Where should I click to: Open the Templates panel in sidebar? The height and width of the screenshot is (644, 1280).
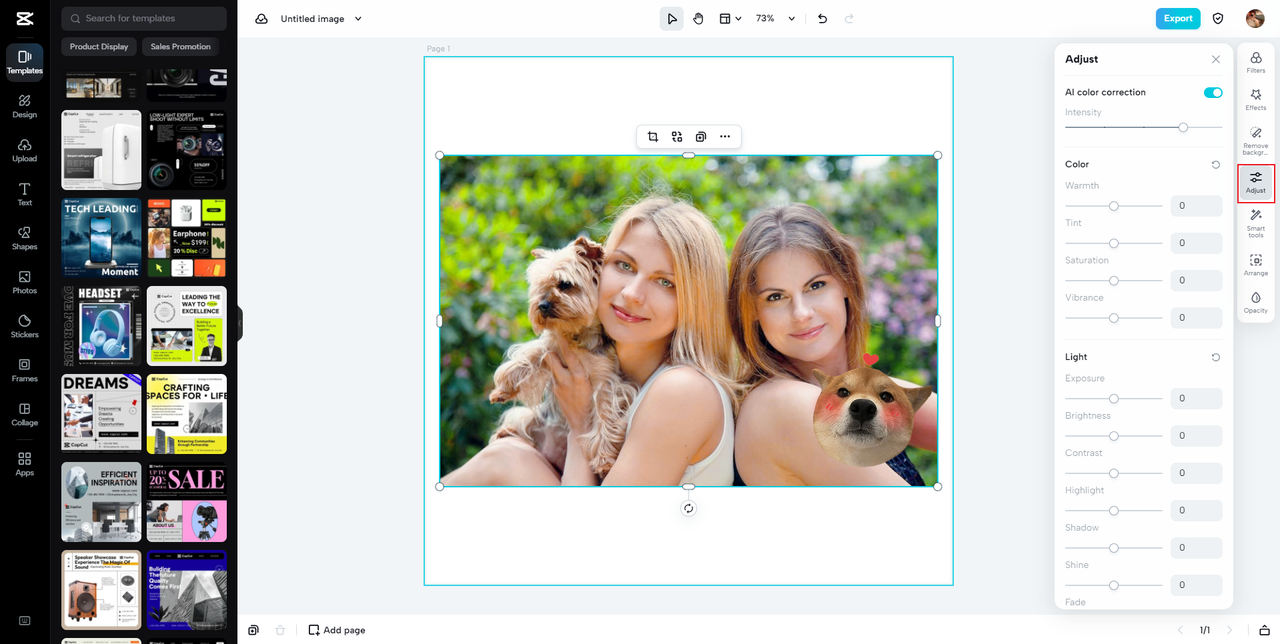(x=24, y=62)
